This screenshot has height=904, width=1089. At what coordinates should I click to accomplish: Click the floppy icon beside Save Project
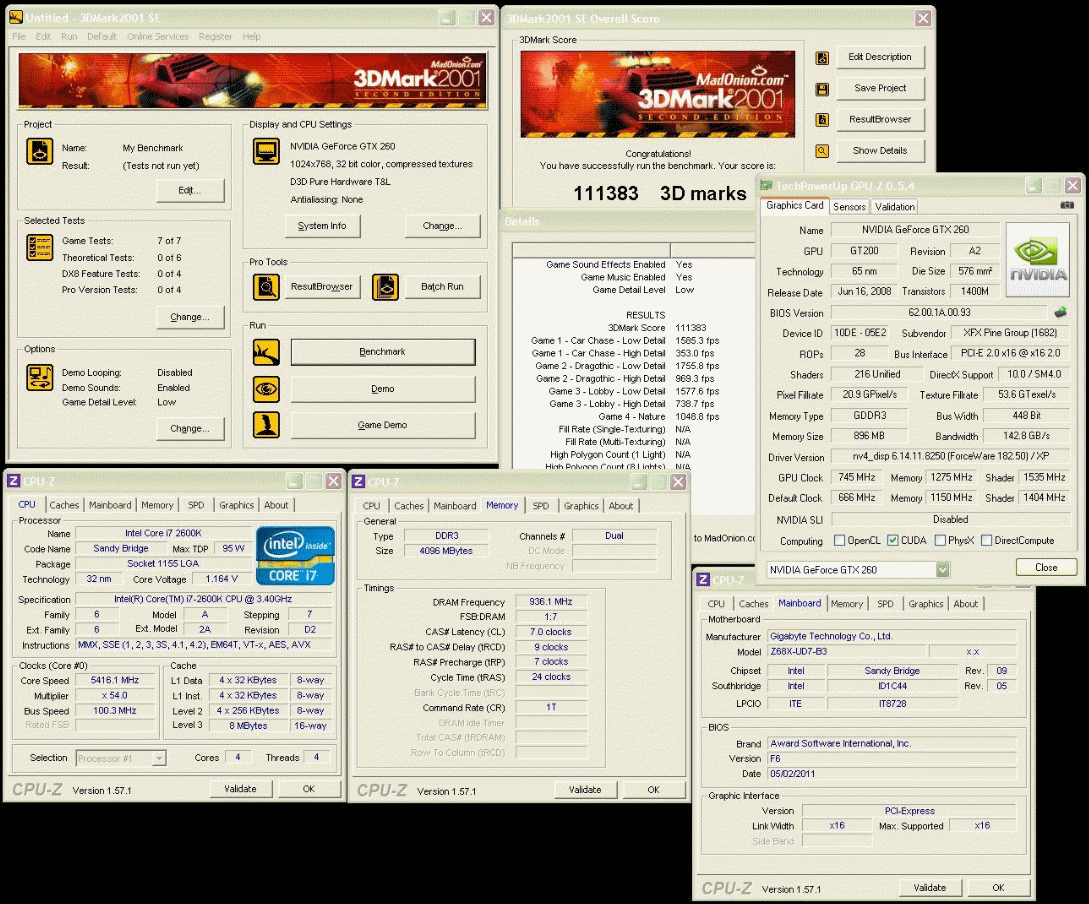coord(822,89)
